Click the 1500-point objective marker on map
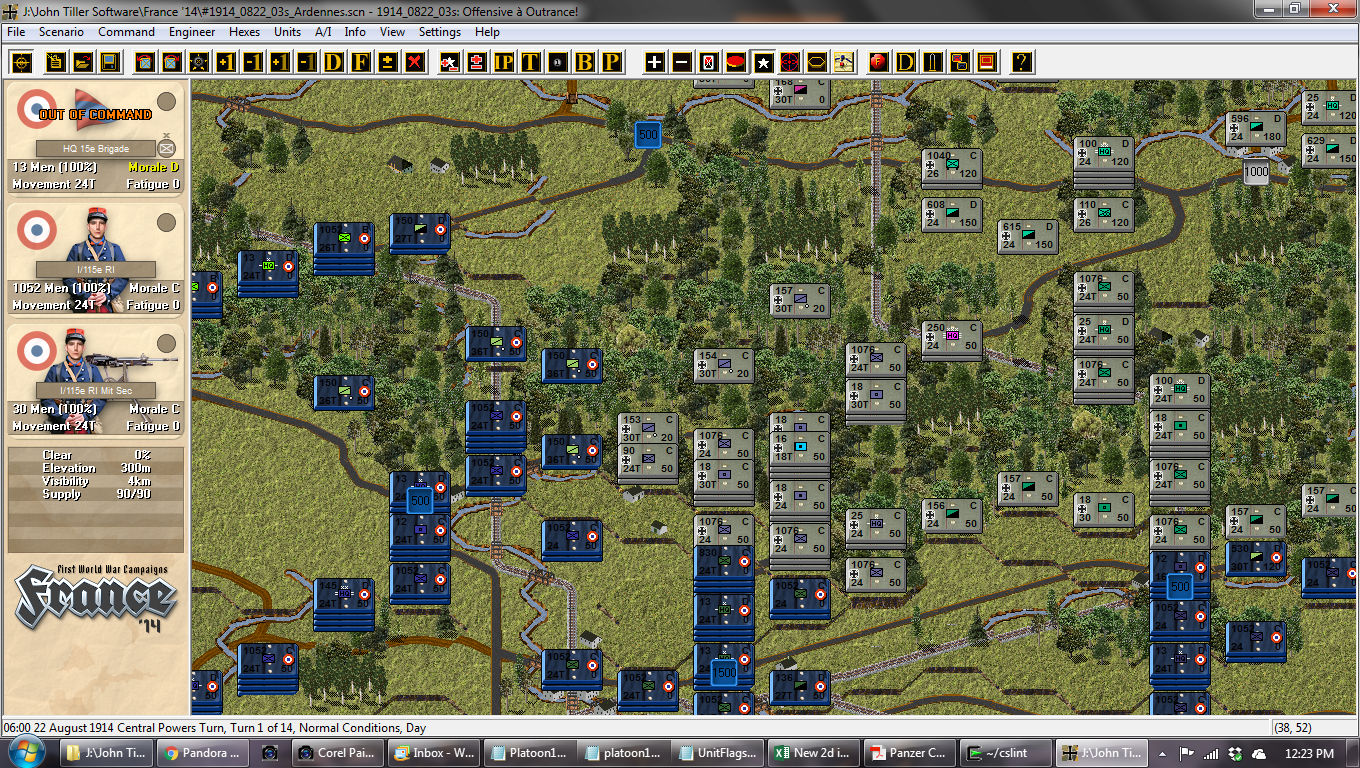Image resolution: width=1360 pixels, height=768 pixels. [x=724, y=673]
